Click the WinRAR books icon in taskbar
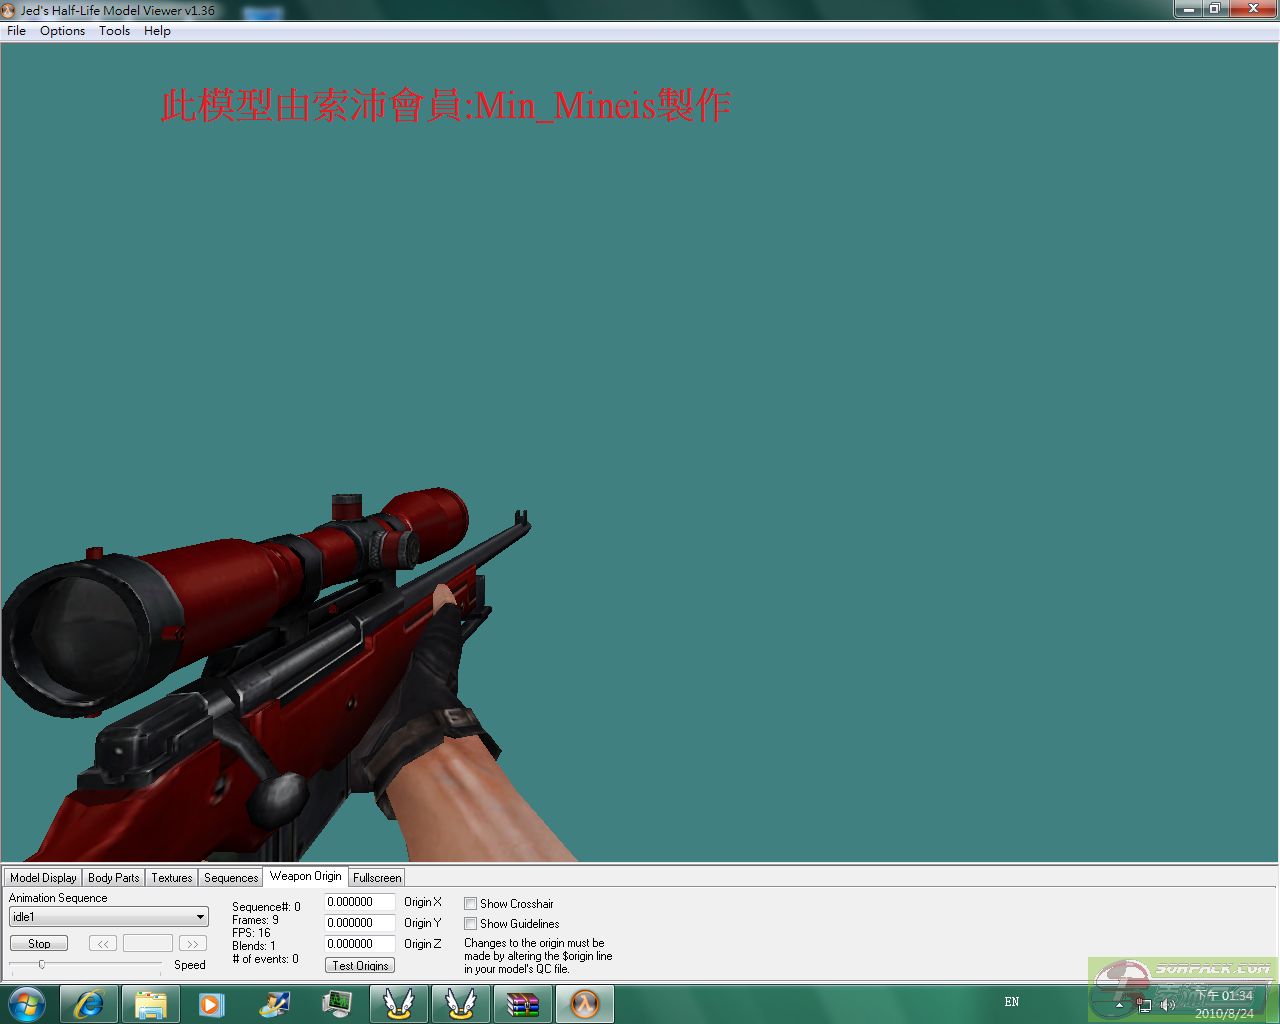Screen dimensions: 1280x1024 522,1004
